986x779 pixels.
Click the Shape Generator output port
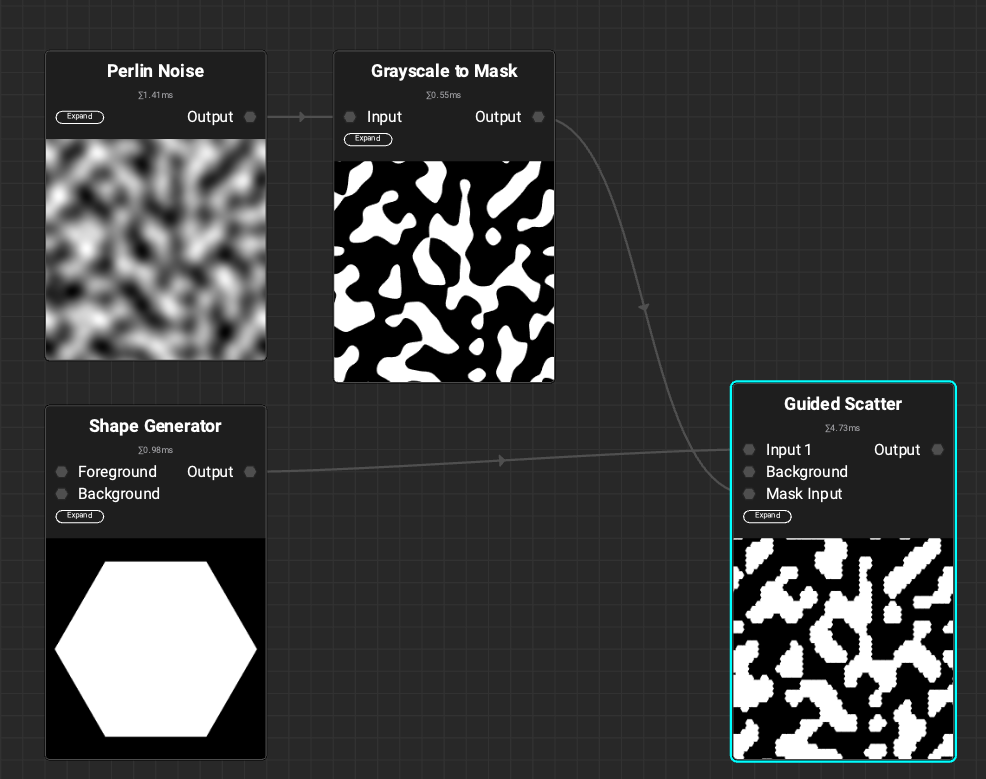[250, 472]
